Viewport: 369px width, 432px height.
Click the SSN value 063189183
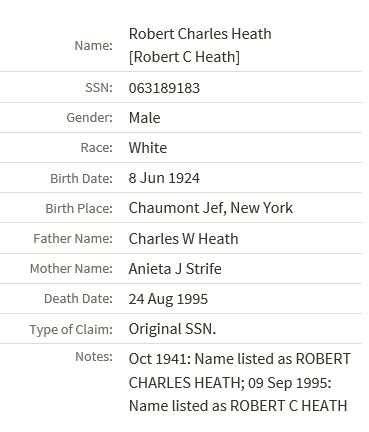click(x=164, y=88)
